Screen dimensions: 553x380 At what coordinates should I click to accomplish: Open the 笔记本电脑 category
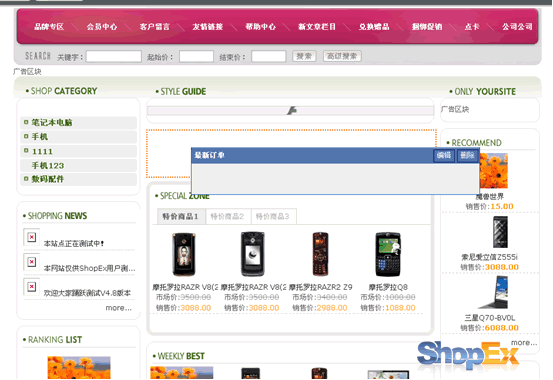(52, 122)
